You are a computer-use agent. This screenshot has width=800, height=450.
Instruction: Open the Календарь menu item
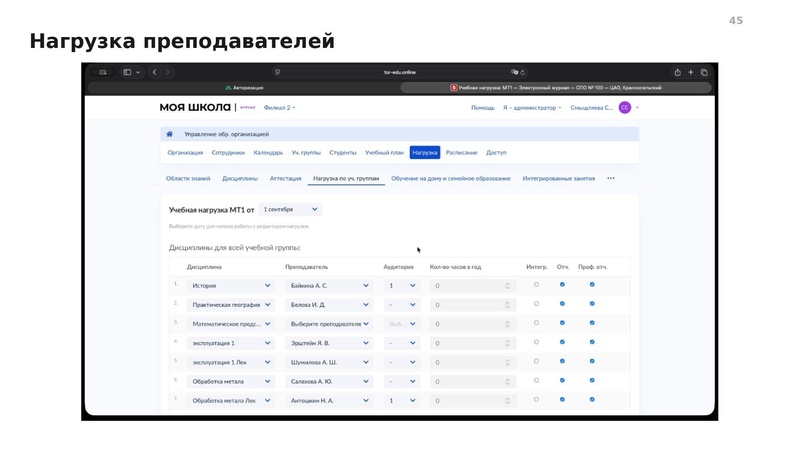(x=268, y=153)
